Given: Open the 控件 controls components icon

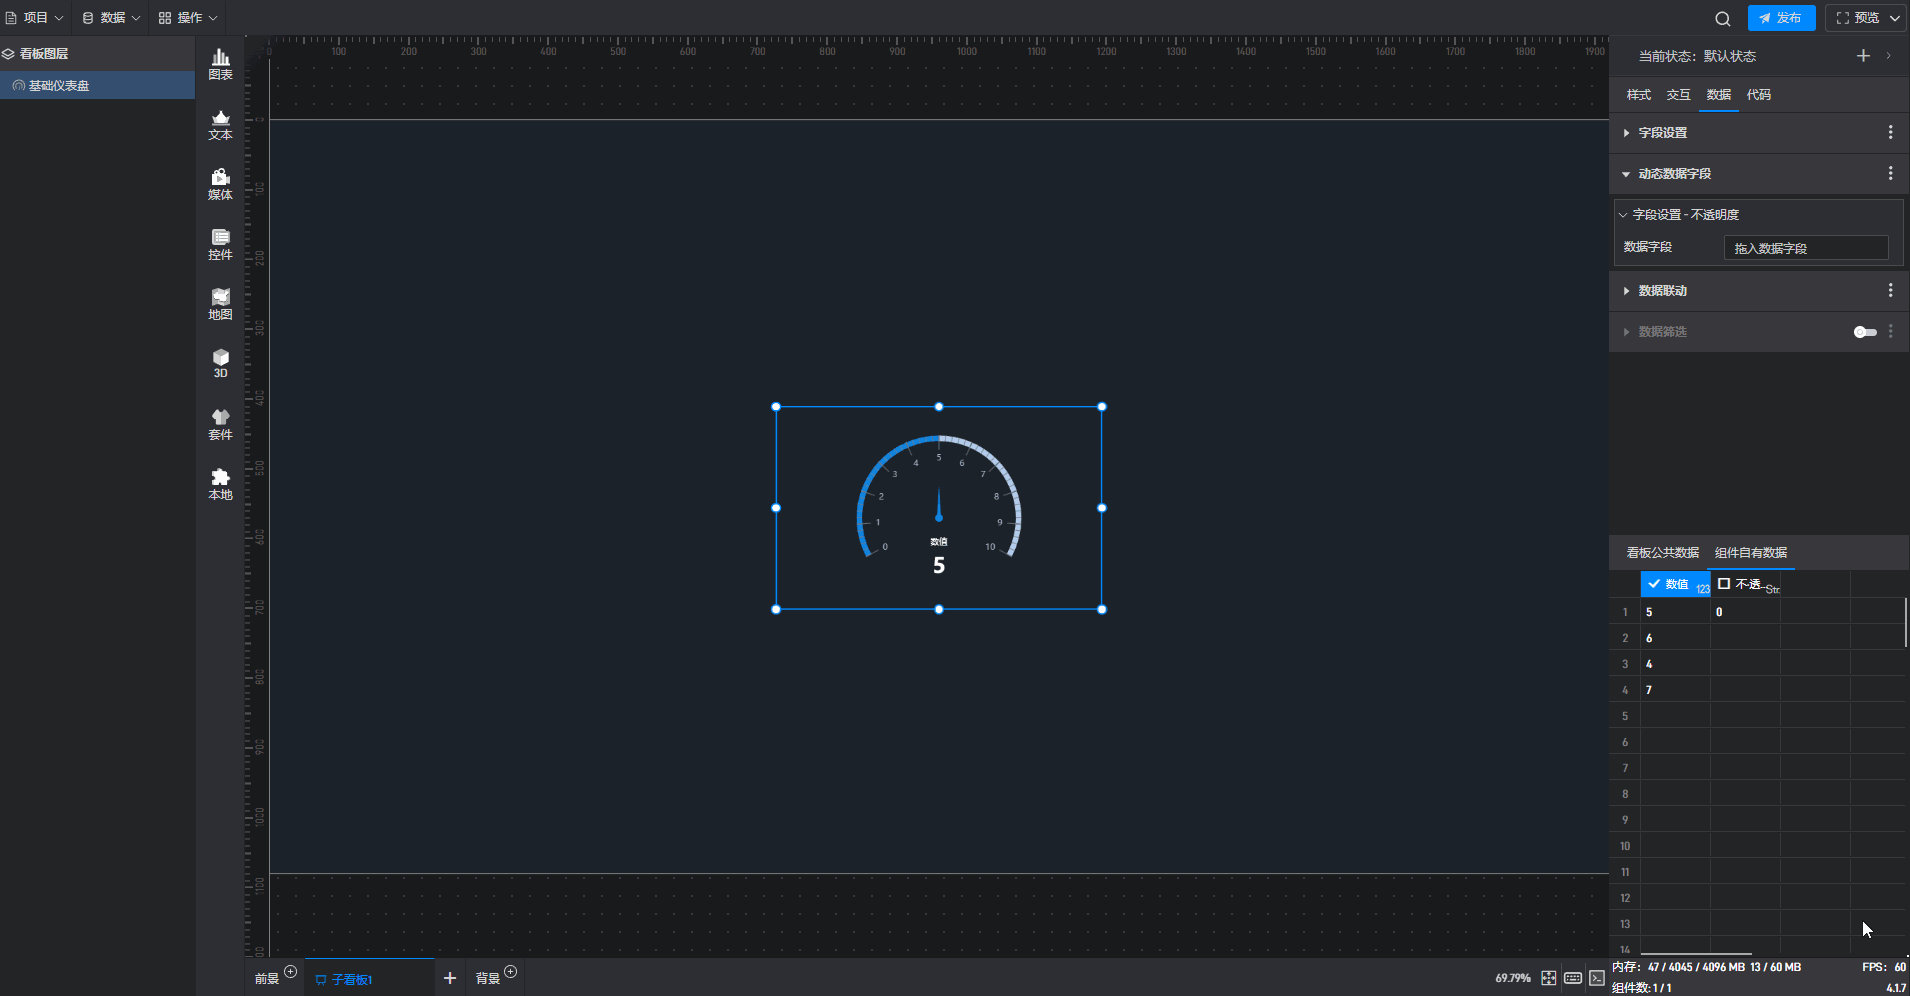Looking at the screenshot, I should (220, 245).
